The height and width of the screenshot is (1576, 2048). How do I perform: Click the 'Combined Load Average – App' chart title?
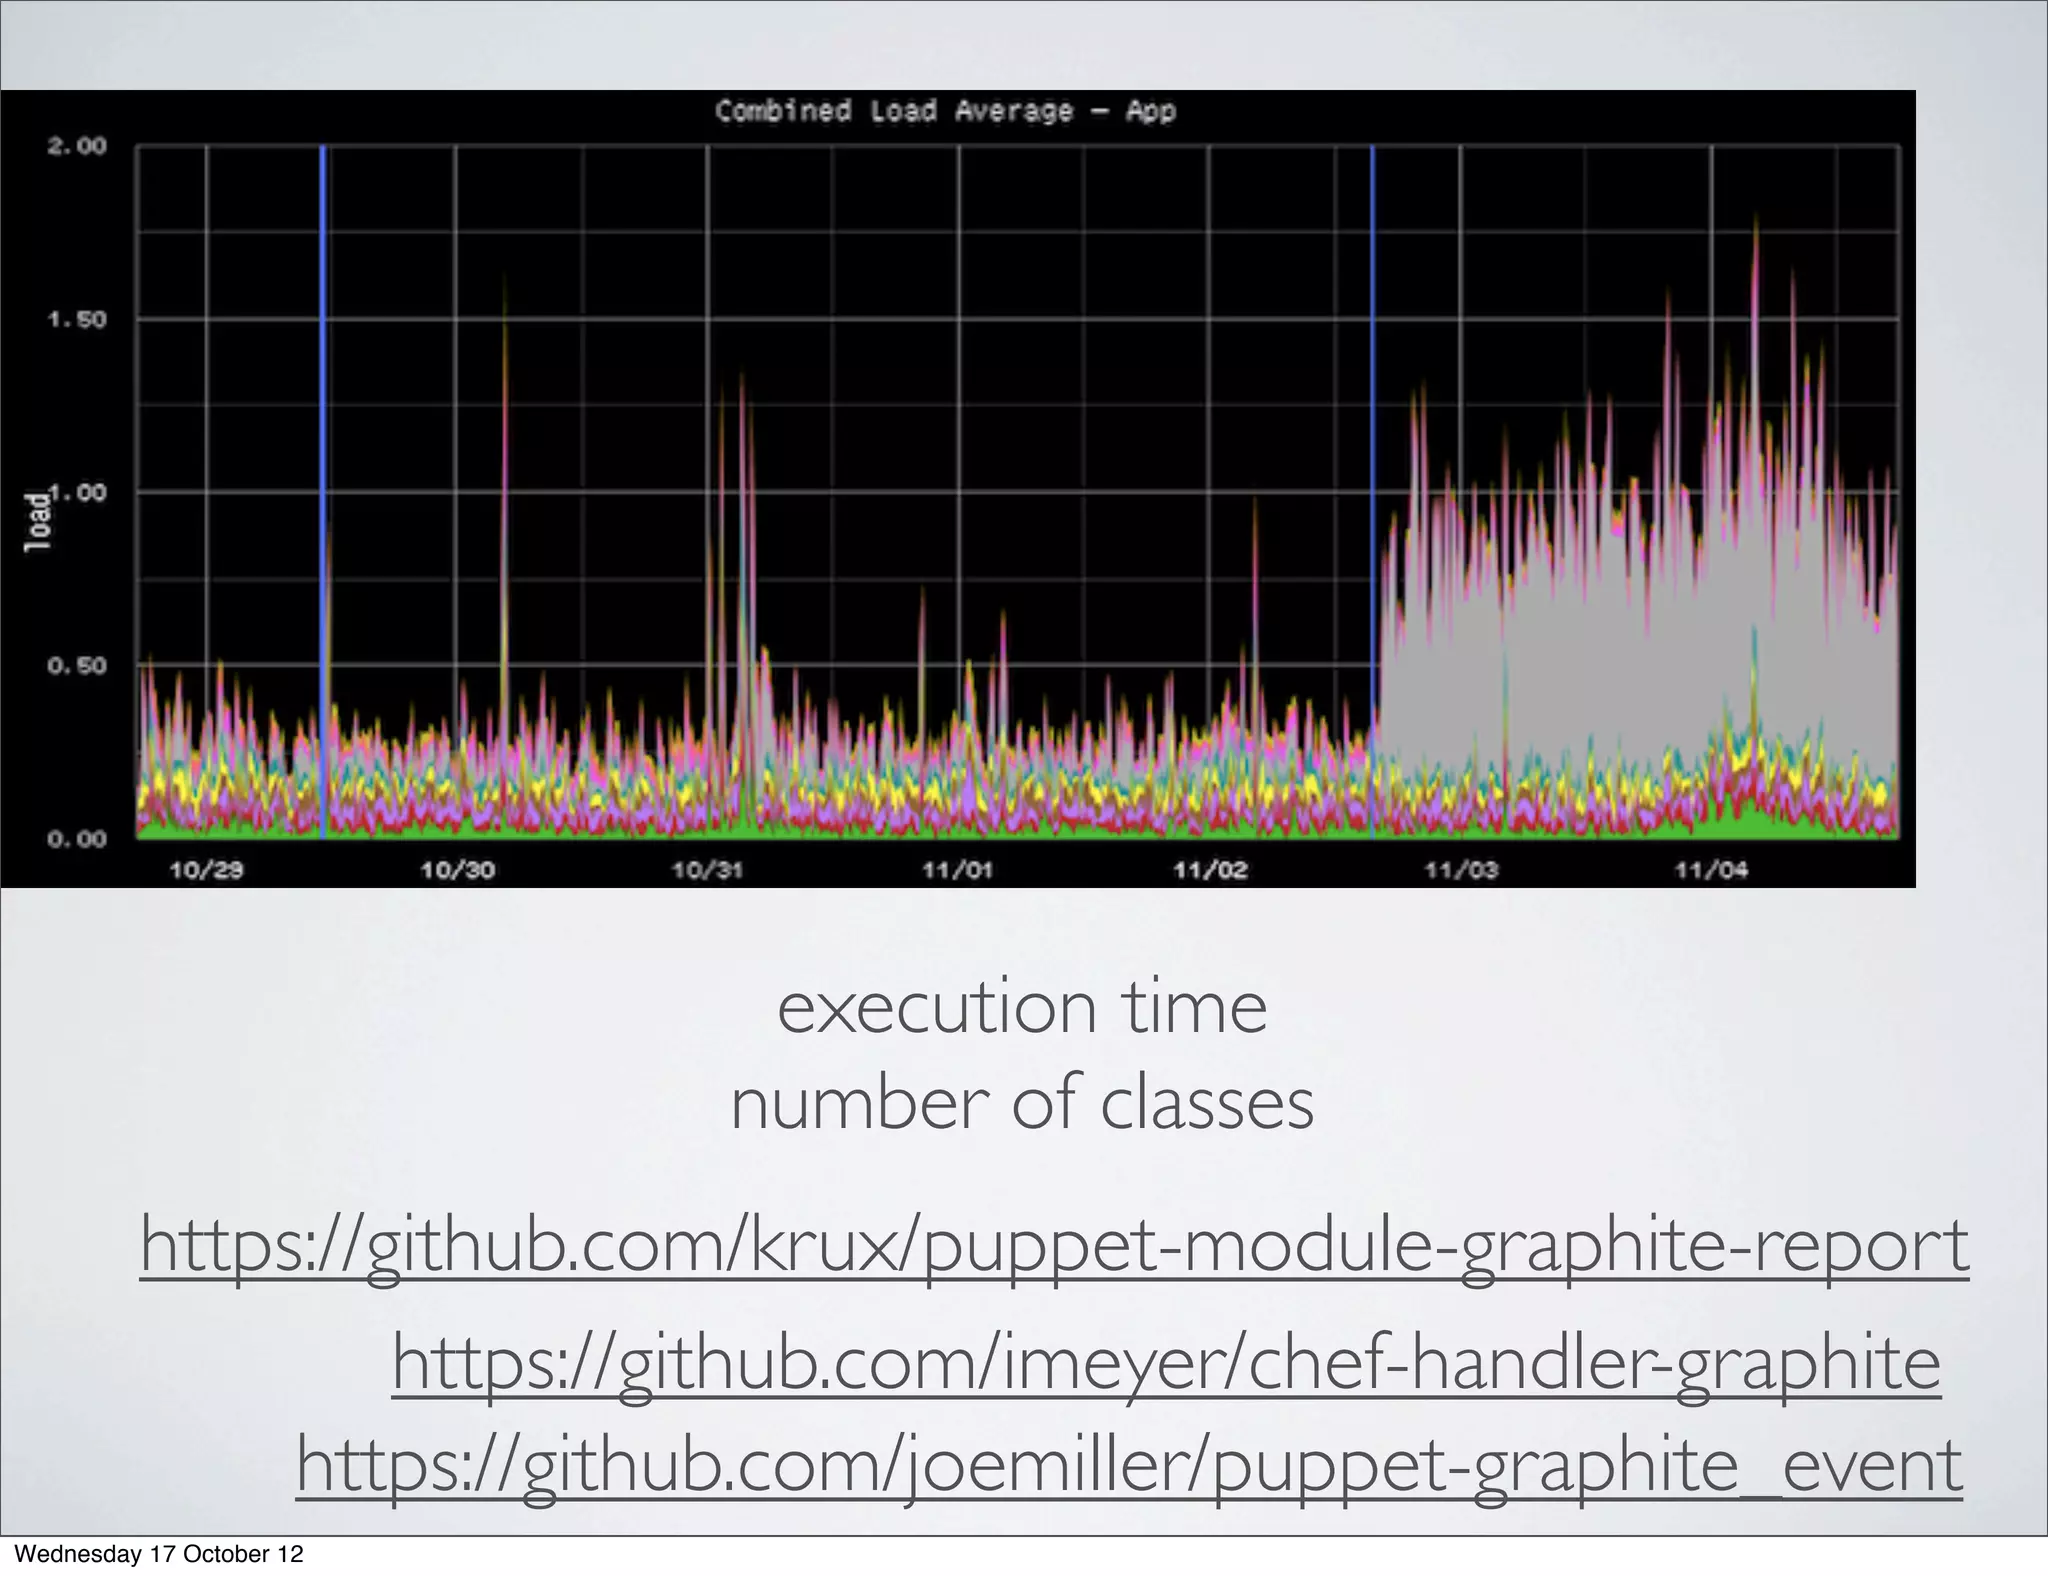(945, 110)
